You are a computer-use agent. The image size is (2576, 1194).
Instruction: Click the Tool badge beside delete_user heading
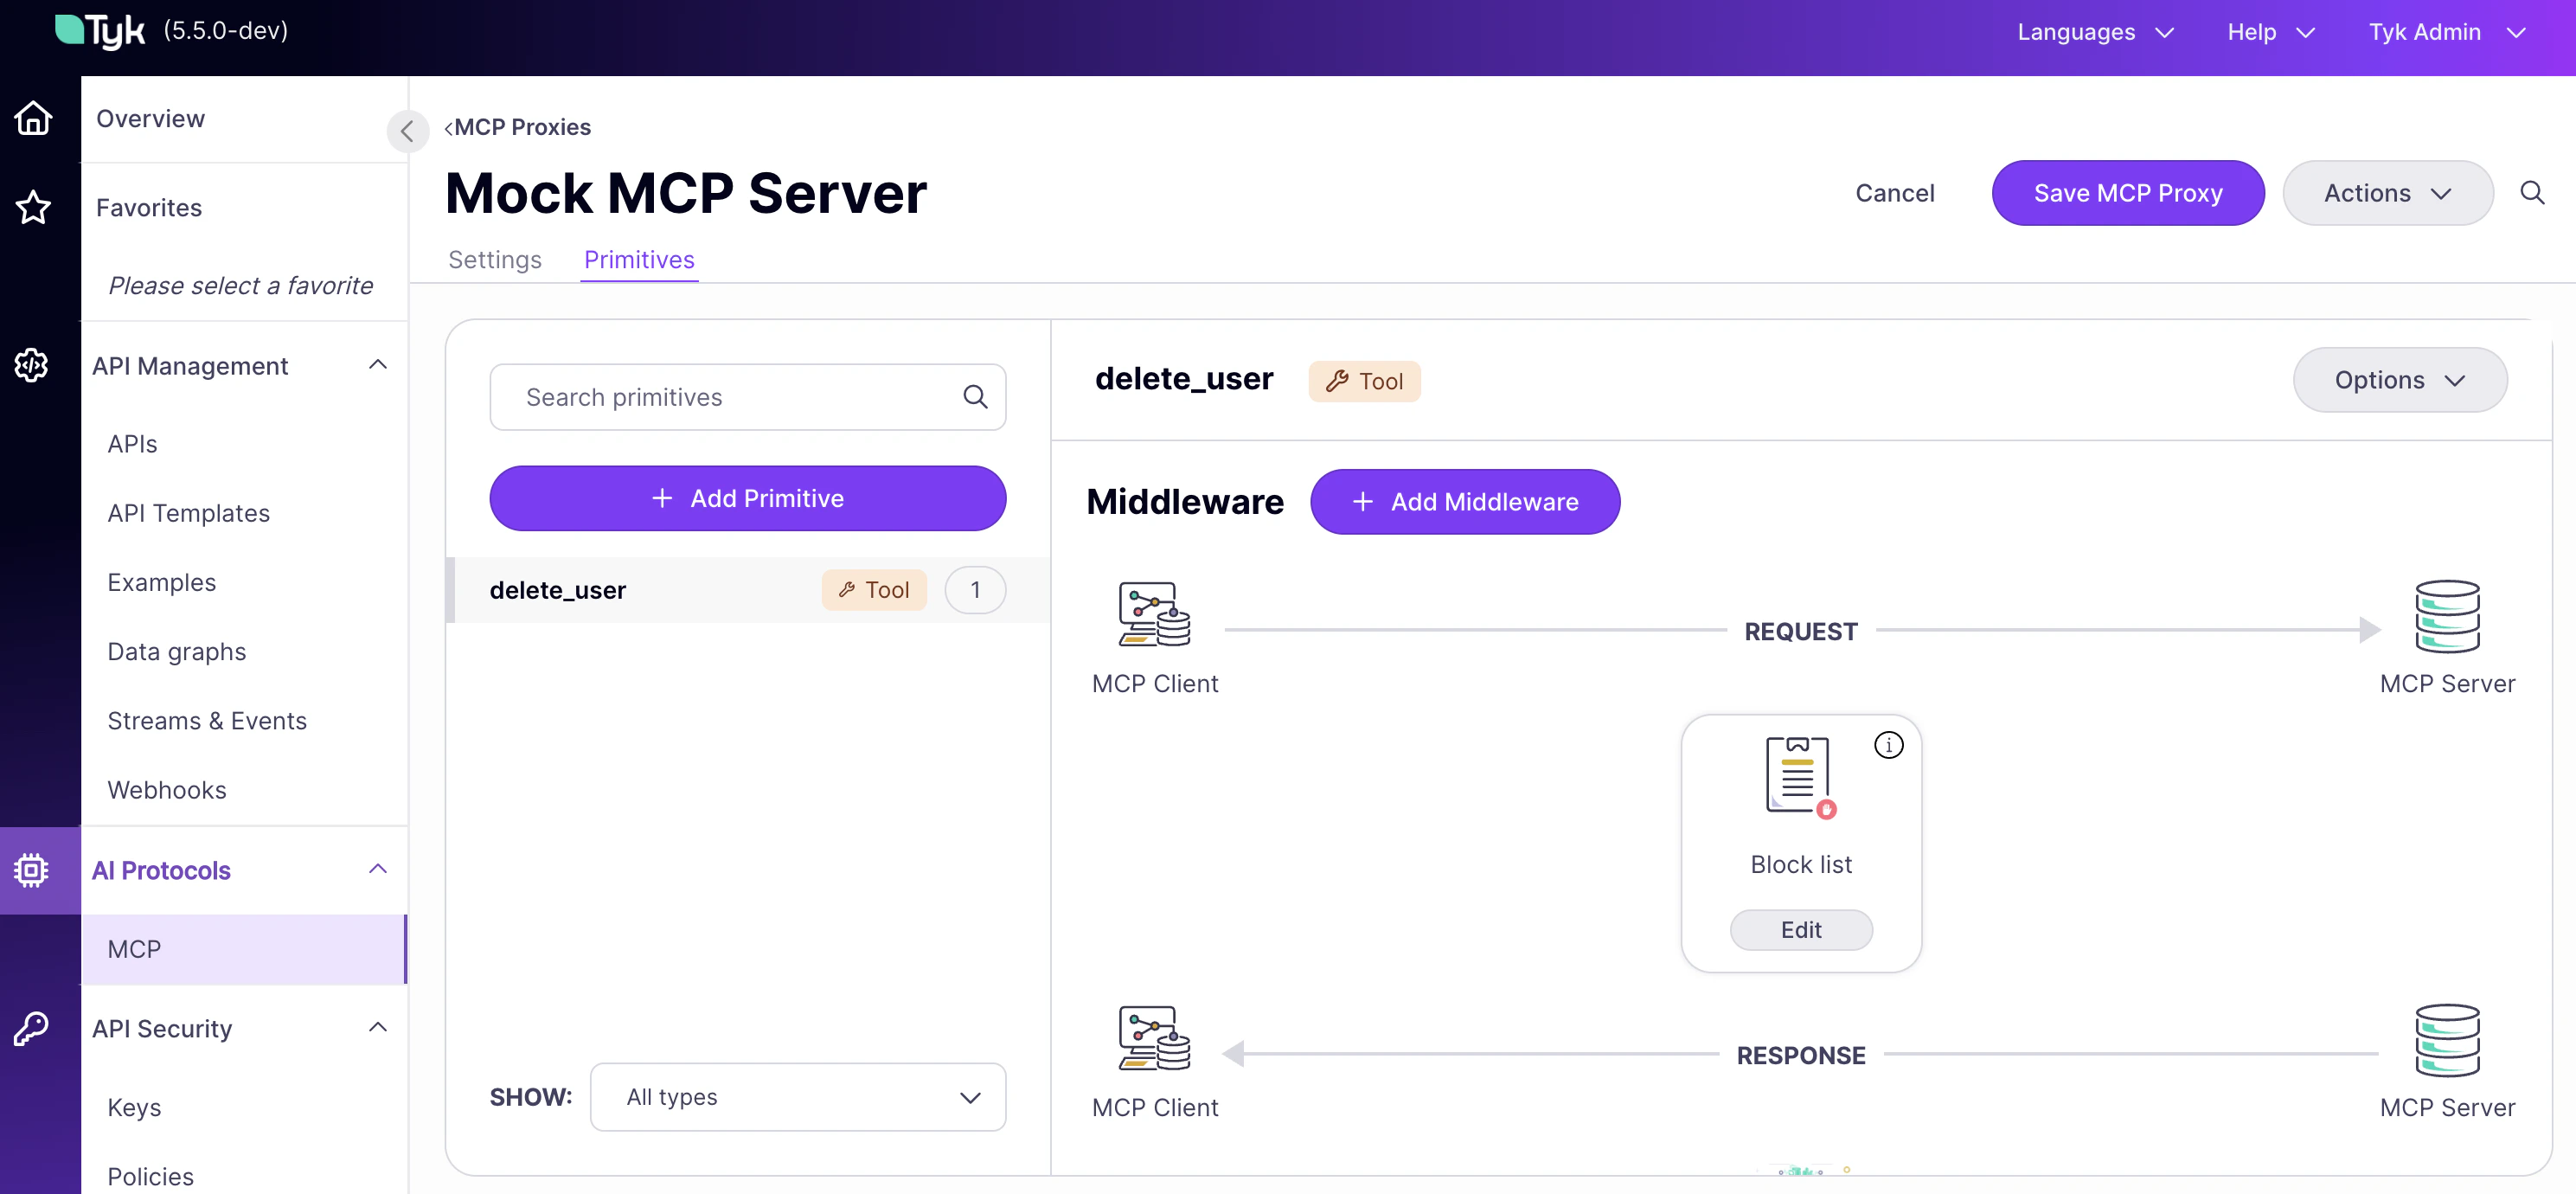1364,381
